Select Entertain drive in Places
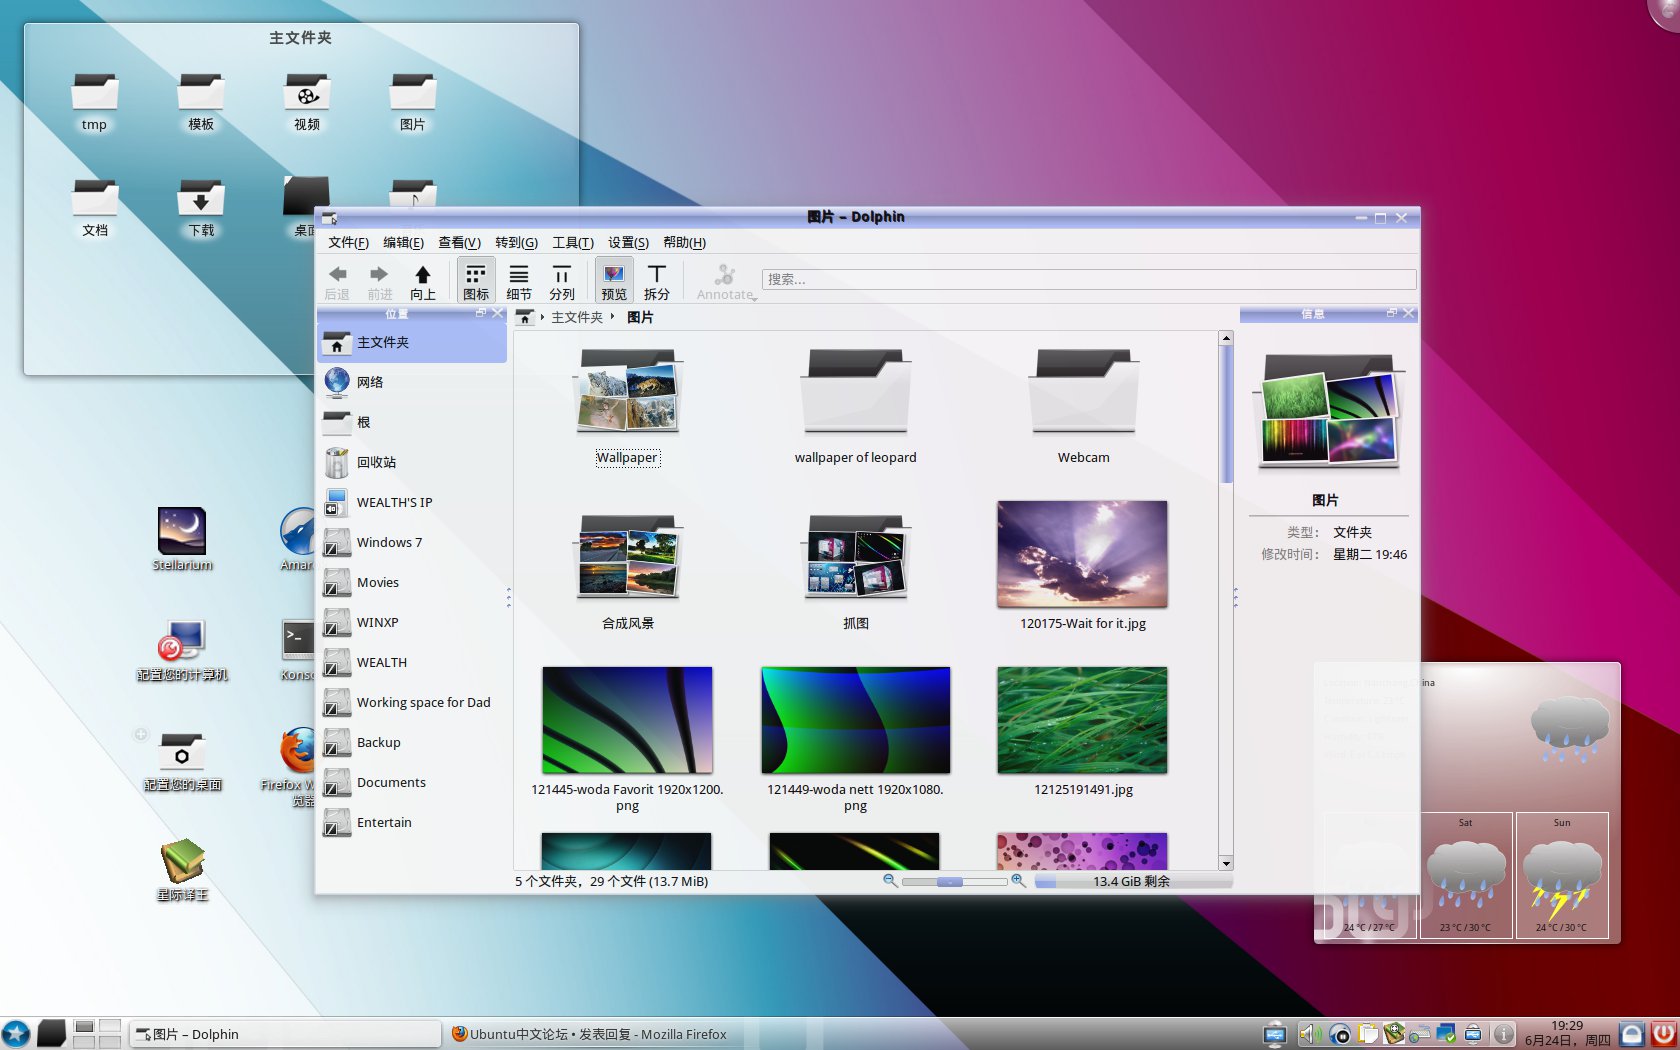 coord(412,822)
